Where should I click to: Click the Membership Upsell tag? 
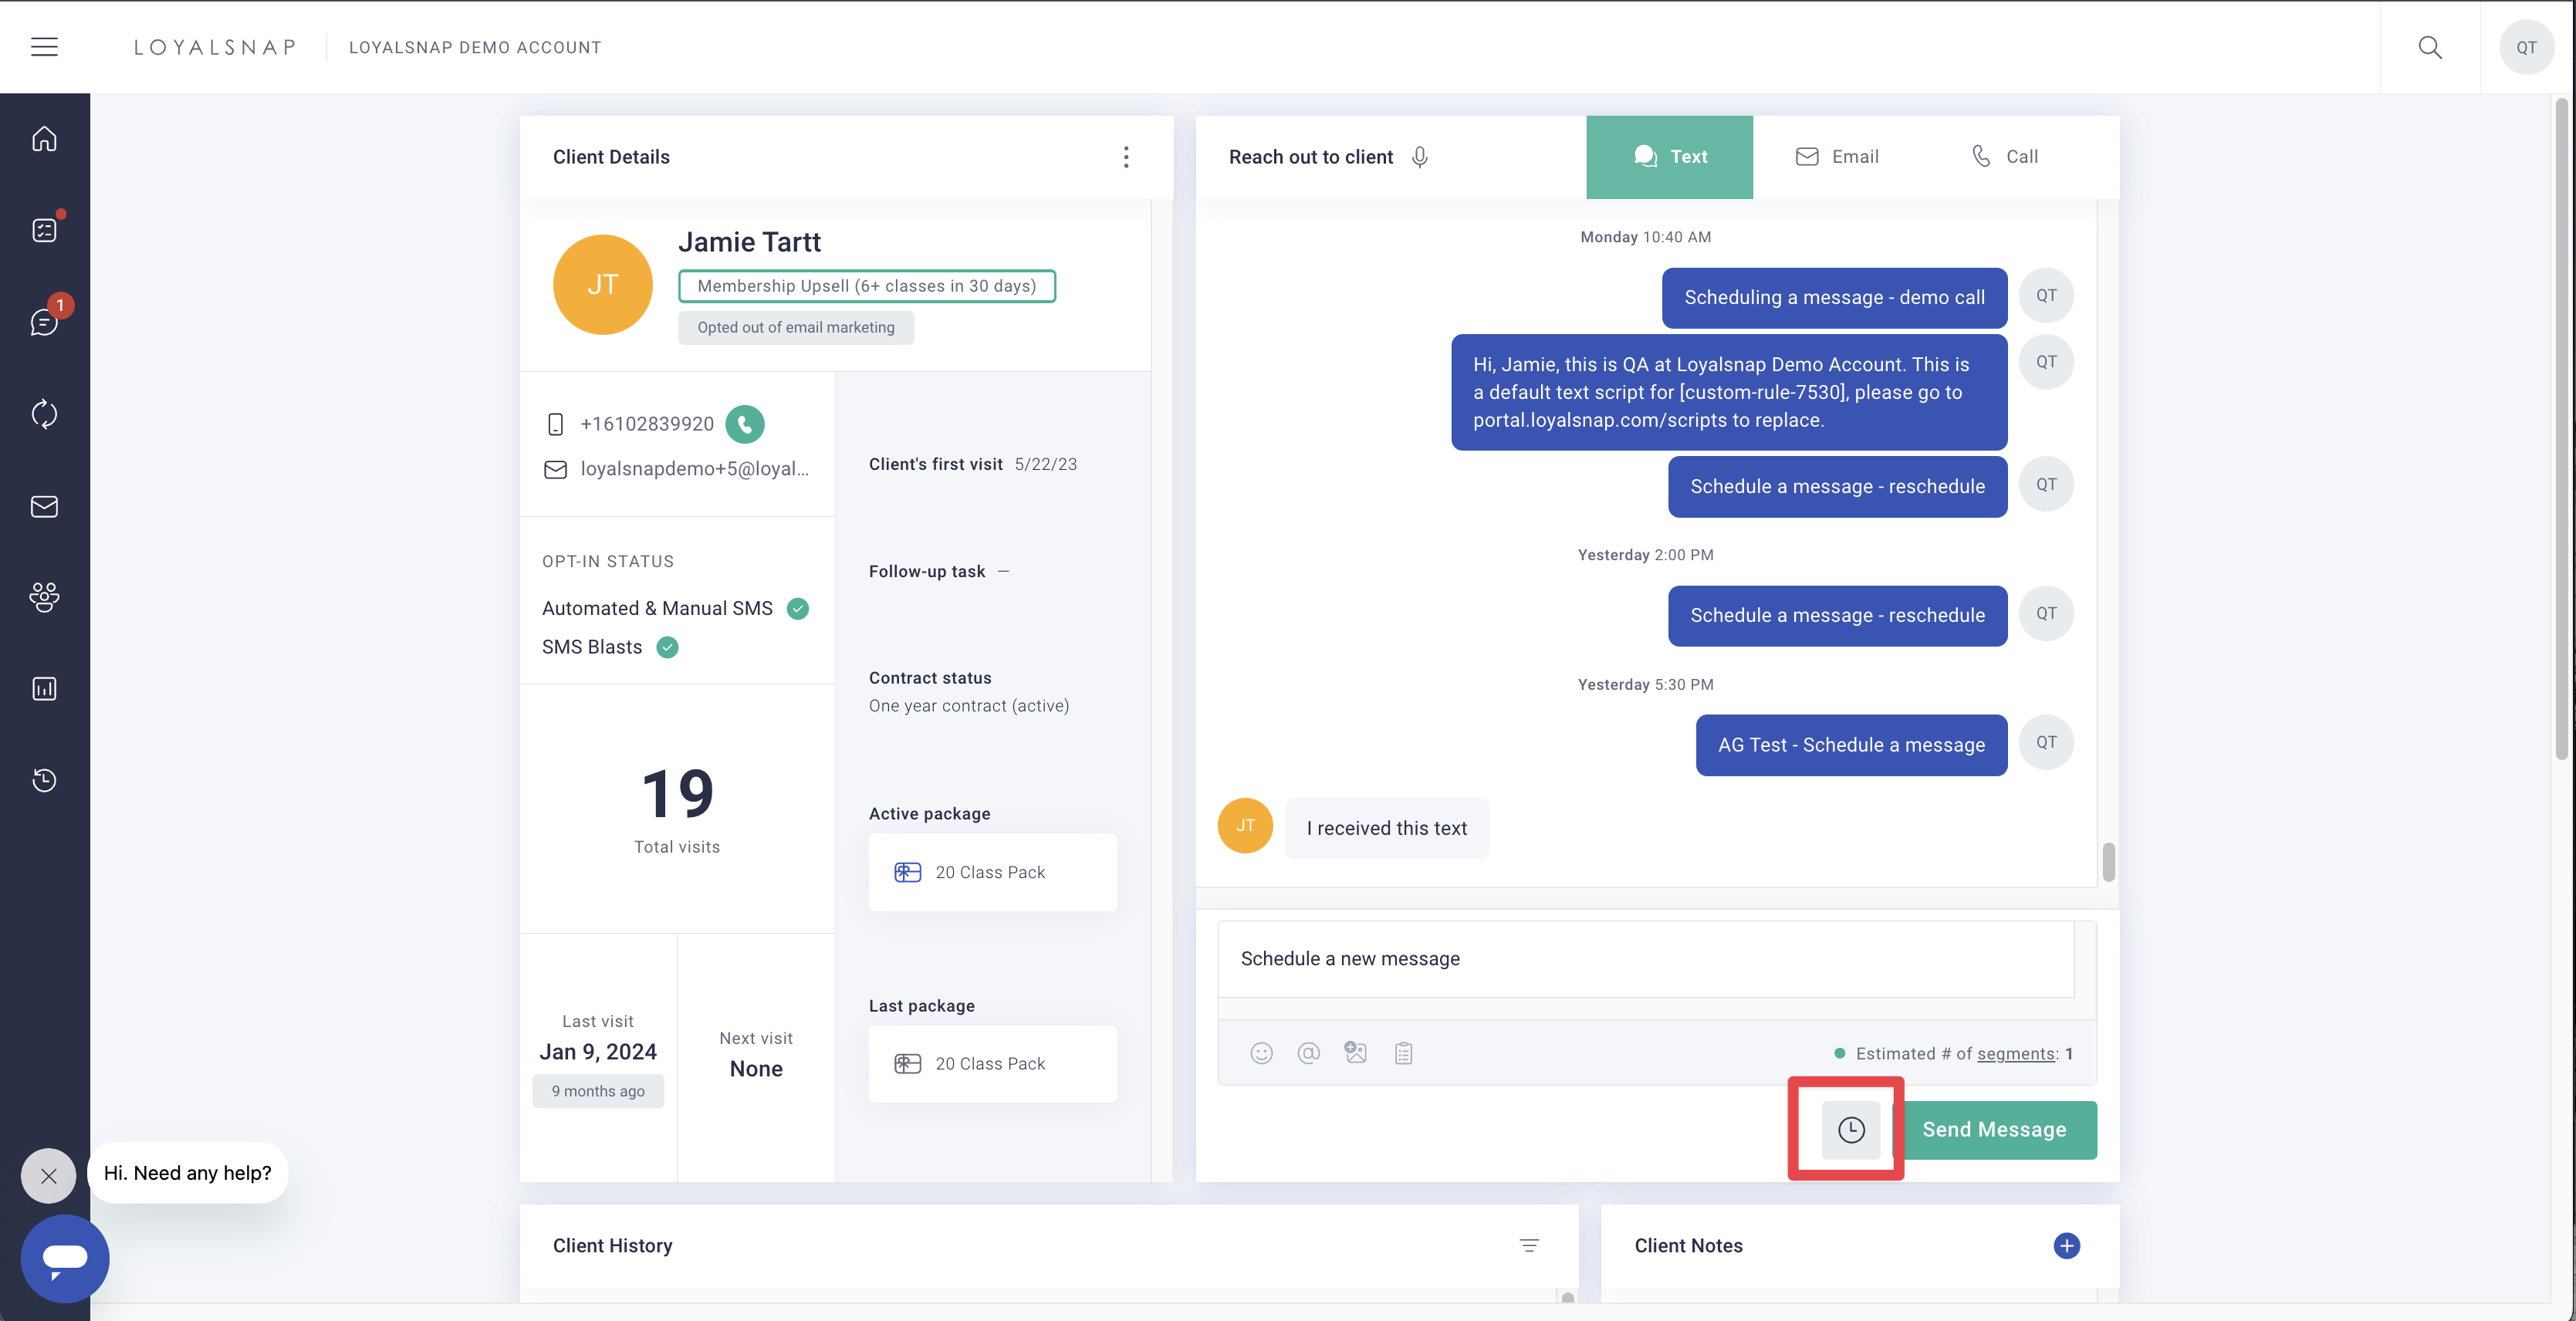point(866,286)
